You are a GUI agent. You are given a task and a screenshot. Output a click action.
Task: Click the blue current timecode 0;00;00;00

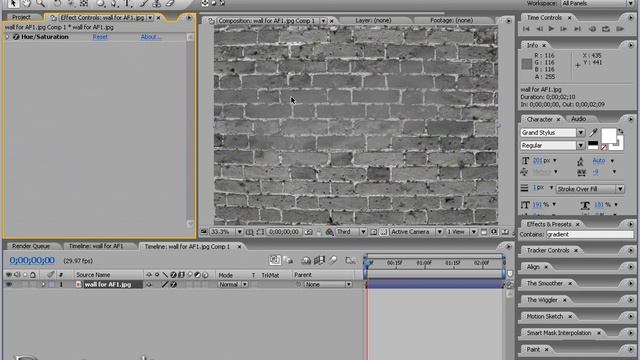32,260
